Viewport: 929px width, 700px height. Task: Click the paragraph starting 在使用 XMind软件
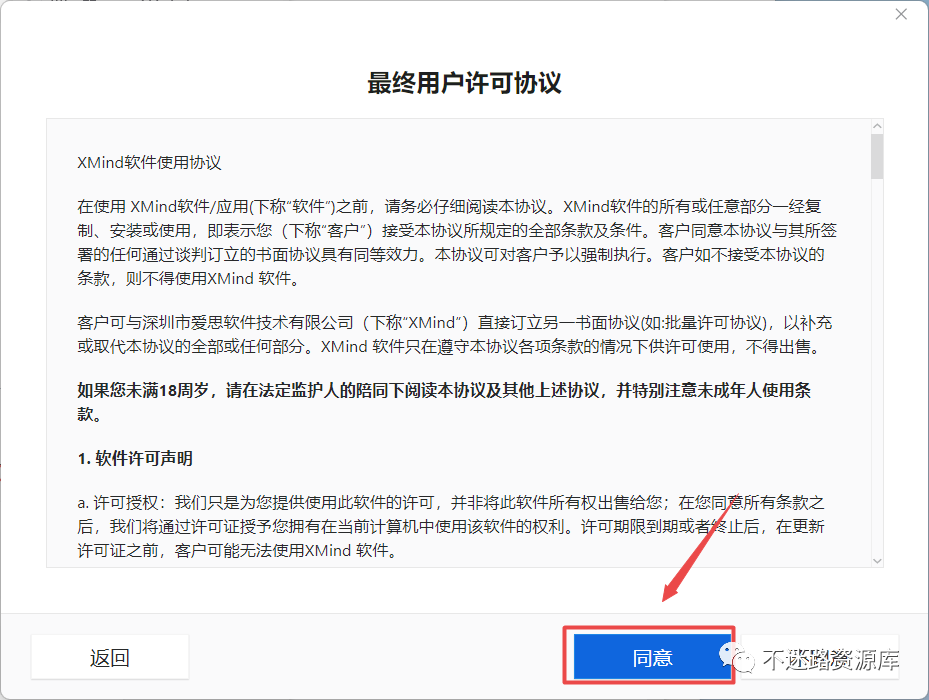pos(456,242)
